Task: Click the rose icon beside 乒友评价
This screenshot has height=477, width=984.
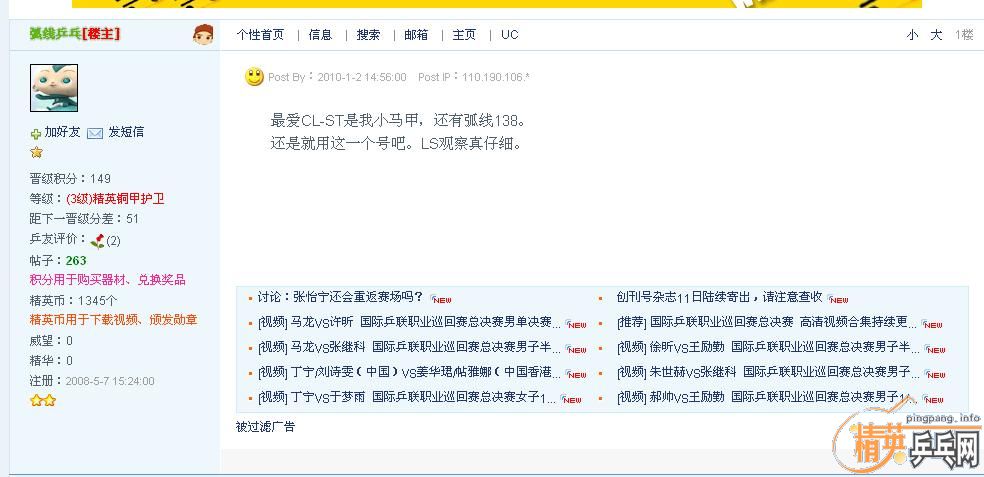Action: [97, 240]
